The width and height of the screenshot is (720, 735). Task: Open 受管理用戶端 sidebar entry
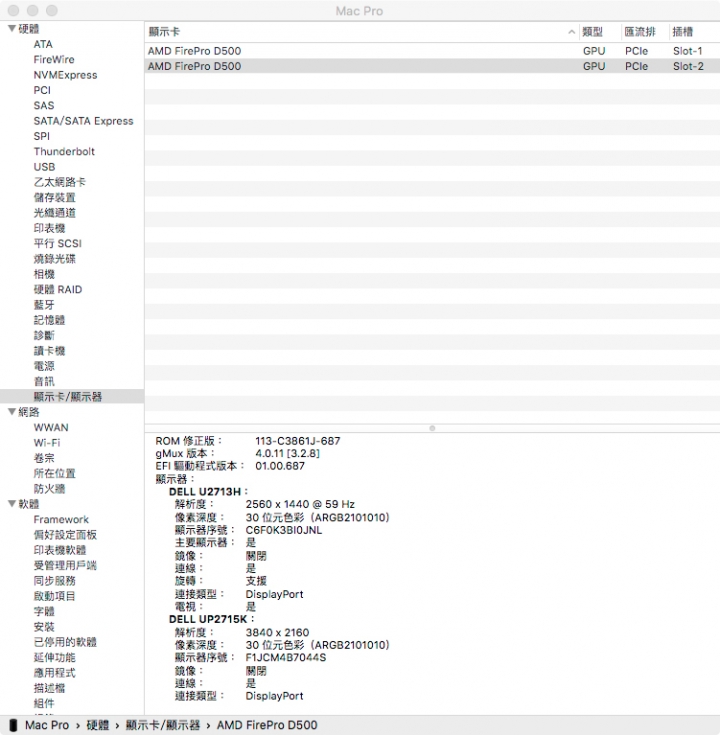[65, 565]
